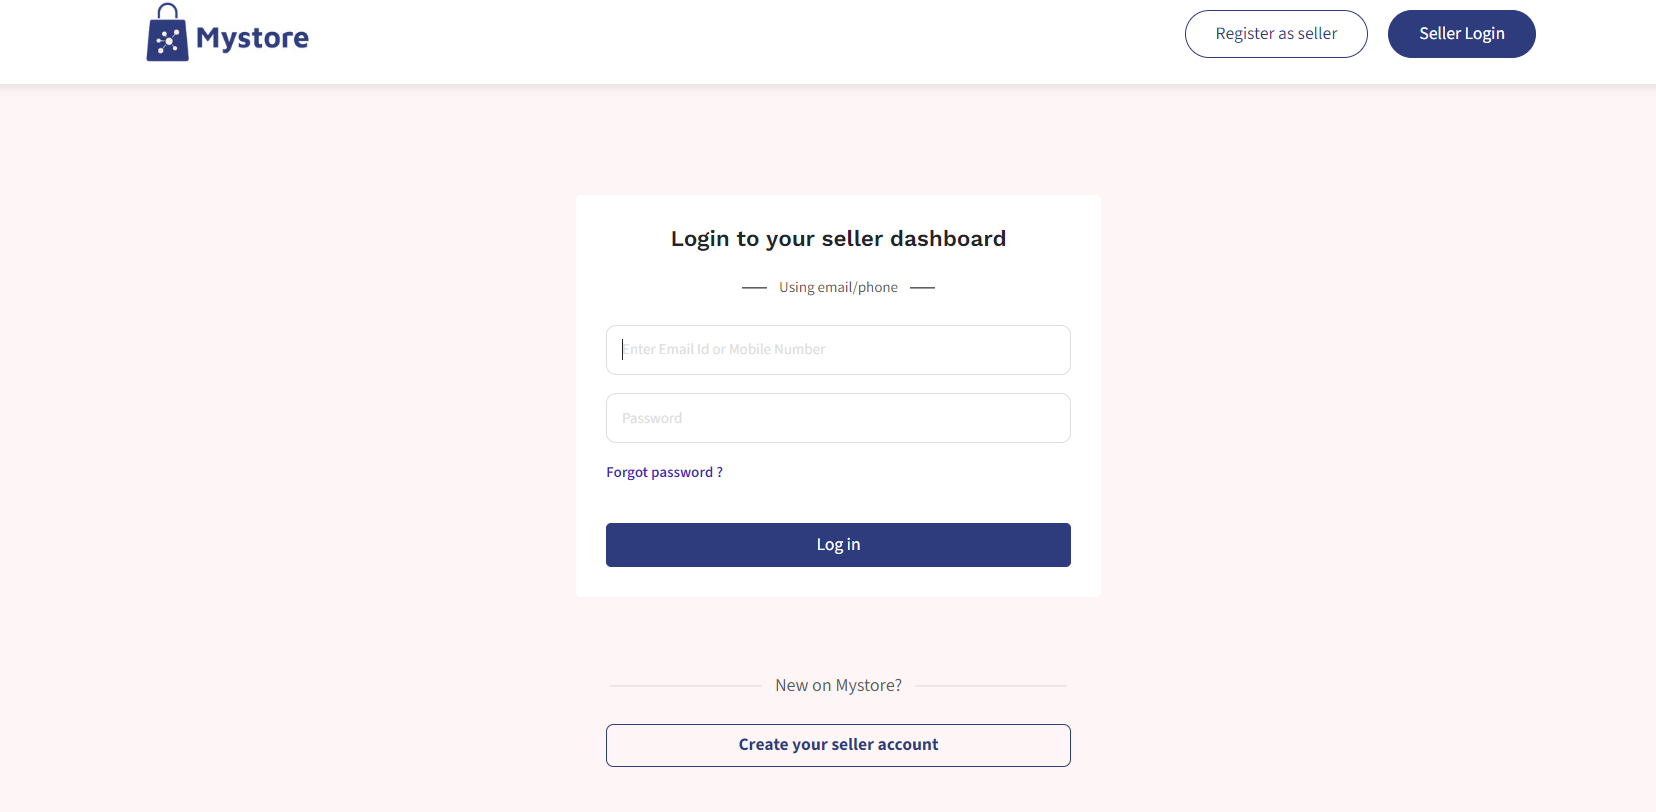Click the dash right of Using email/phone

tap(922, 288)
